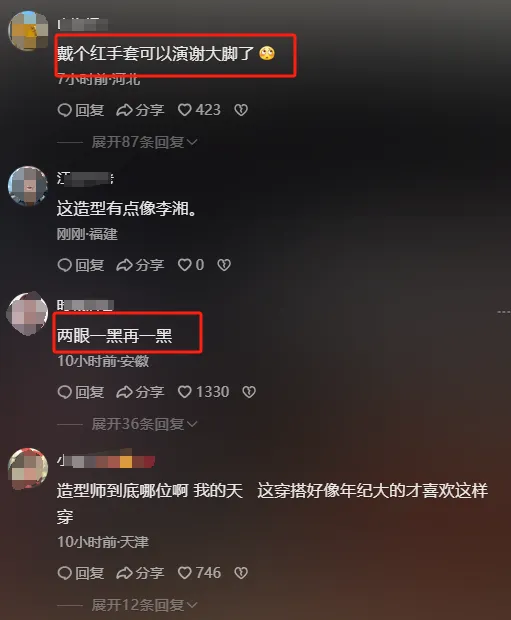Like the comment with 423 likes
511x620 pixels.
199,110
